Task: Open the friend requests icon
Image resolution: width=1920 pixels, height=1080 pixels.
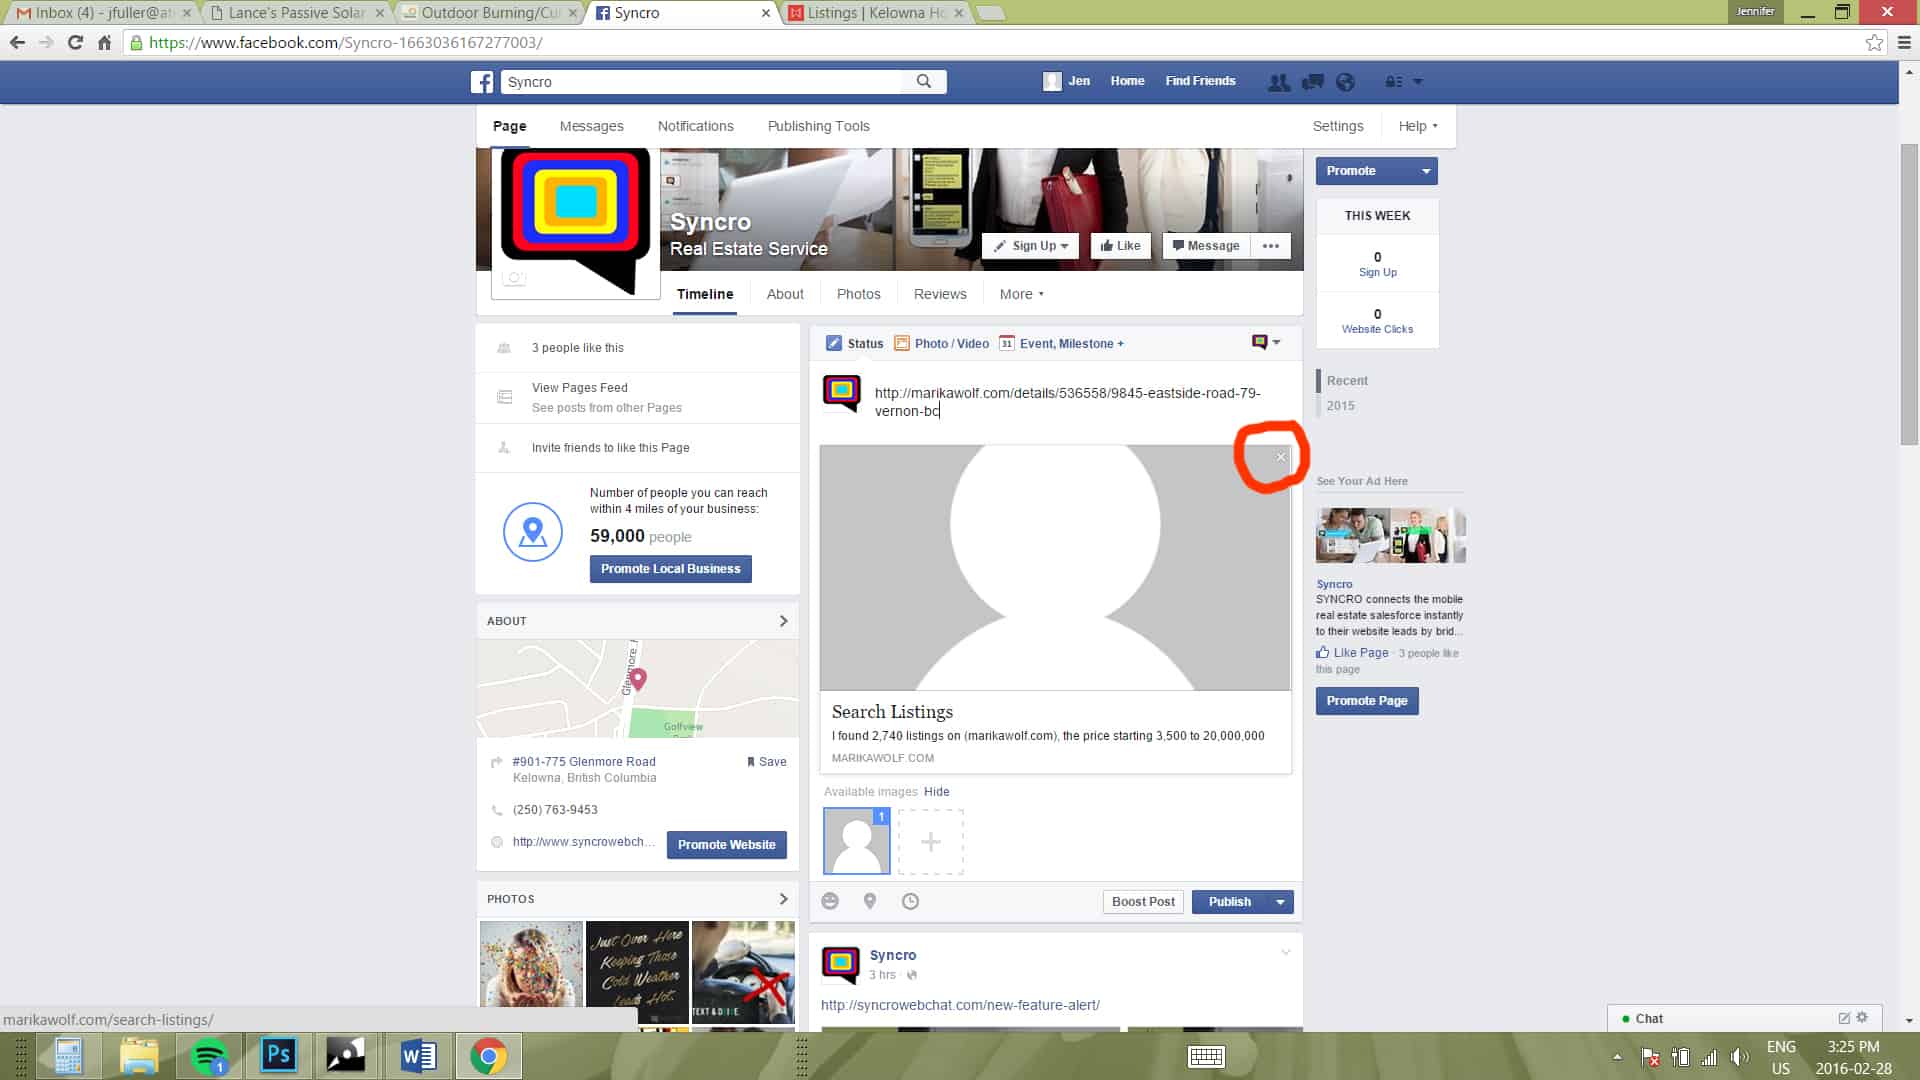Action: point(1278,82)
